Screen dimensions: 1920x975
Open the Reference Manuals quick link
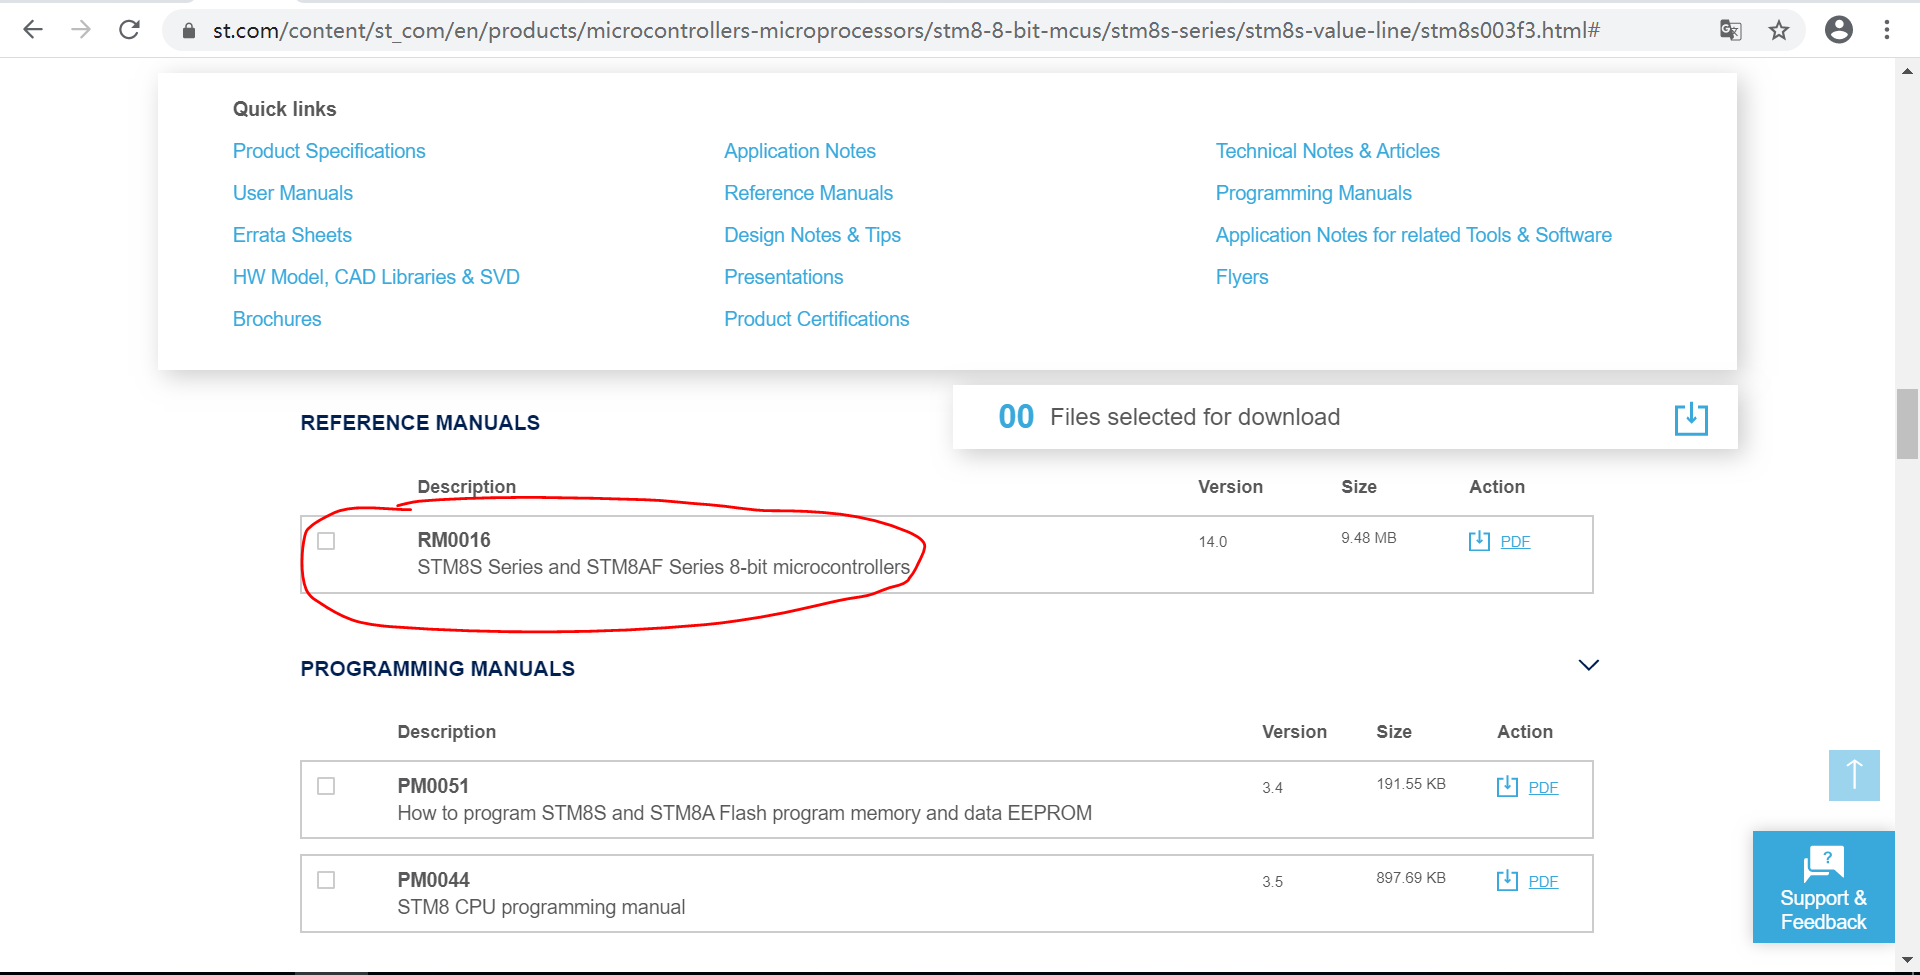(808, 192)
